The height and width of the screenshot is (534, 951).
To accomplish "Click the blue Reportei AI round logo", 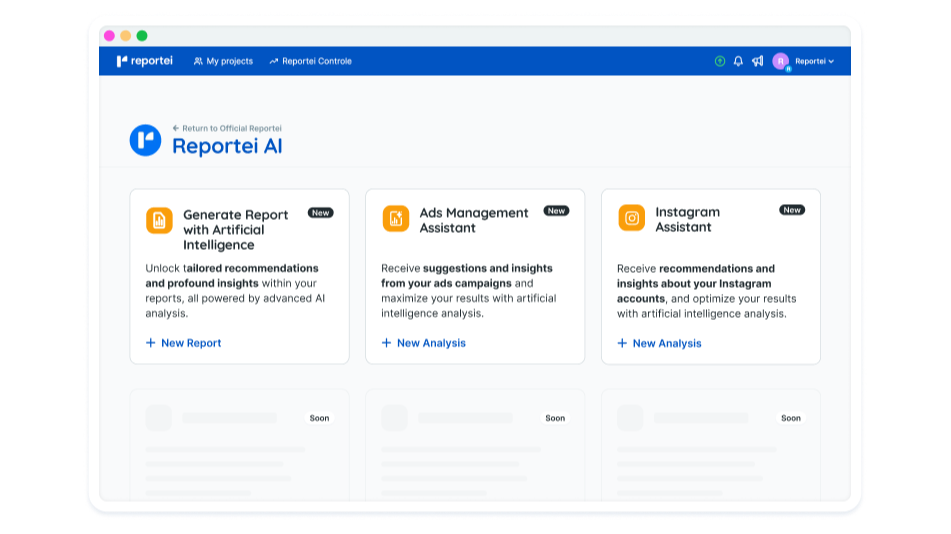I will (x=145, y=140).
